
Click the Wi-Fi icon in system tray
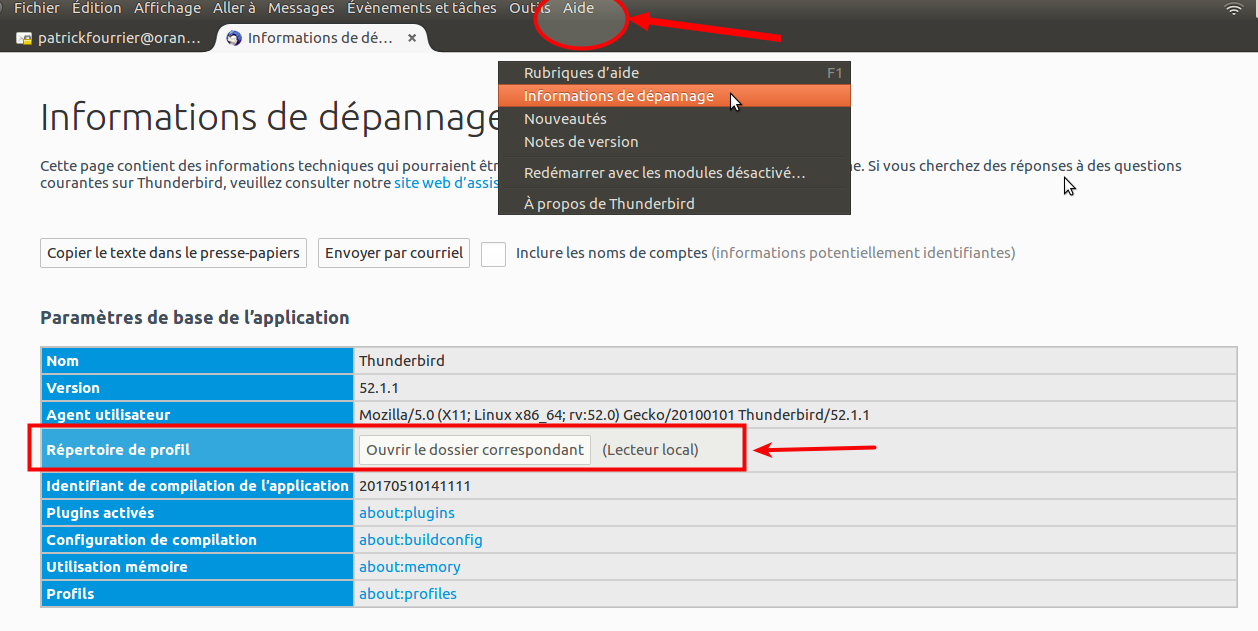(x=1234, y=9)
